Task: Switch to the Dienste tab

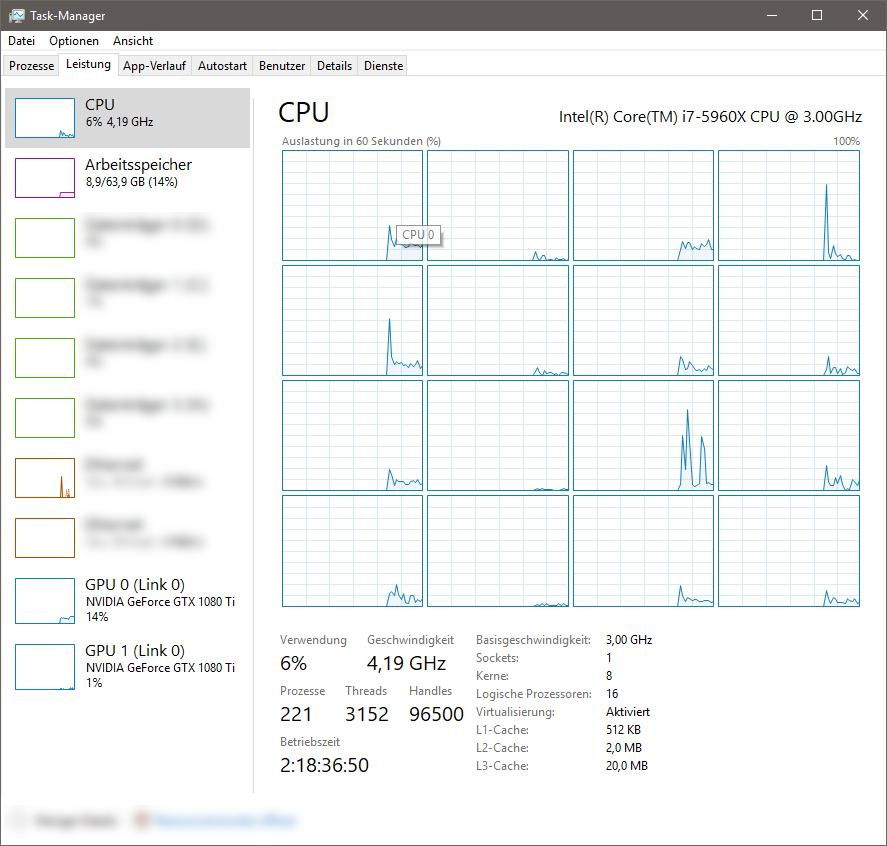Action: tap(383, 66)
